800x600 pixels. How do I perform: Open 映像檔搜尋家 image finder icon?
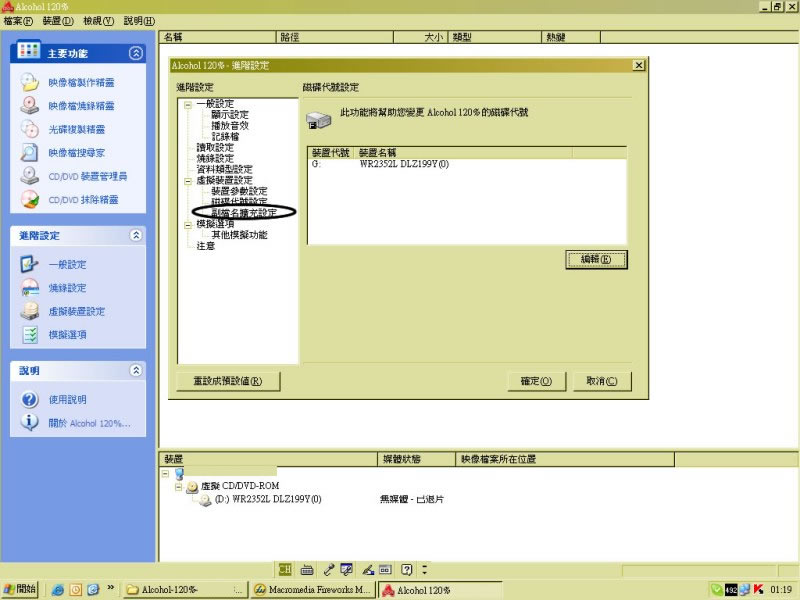click(30, 153)
